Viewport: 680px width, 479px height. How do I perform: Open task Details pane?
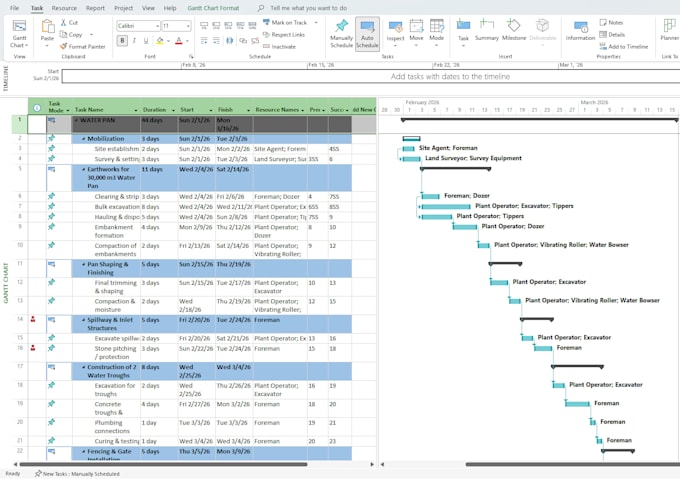[x=612, y=35]
